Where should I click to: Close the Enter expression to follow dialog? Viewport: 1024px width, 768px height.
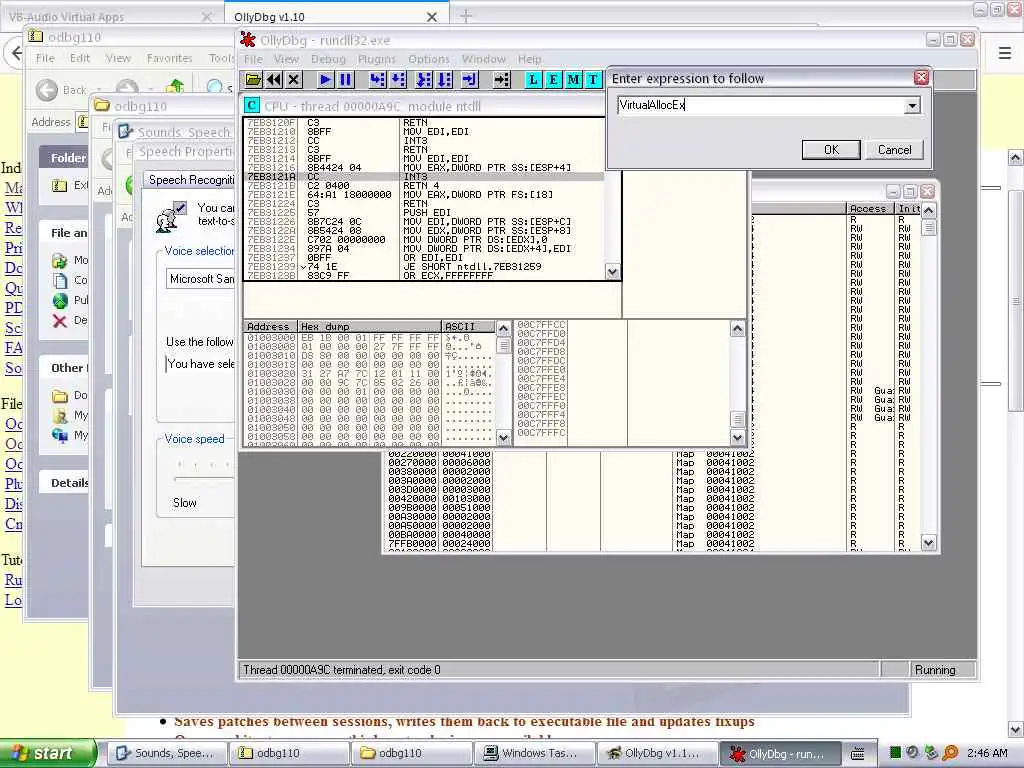pos(921,78)
